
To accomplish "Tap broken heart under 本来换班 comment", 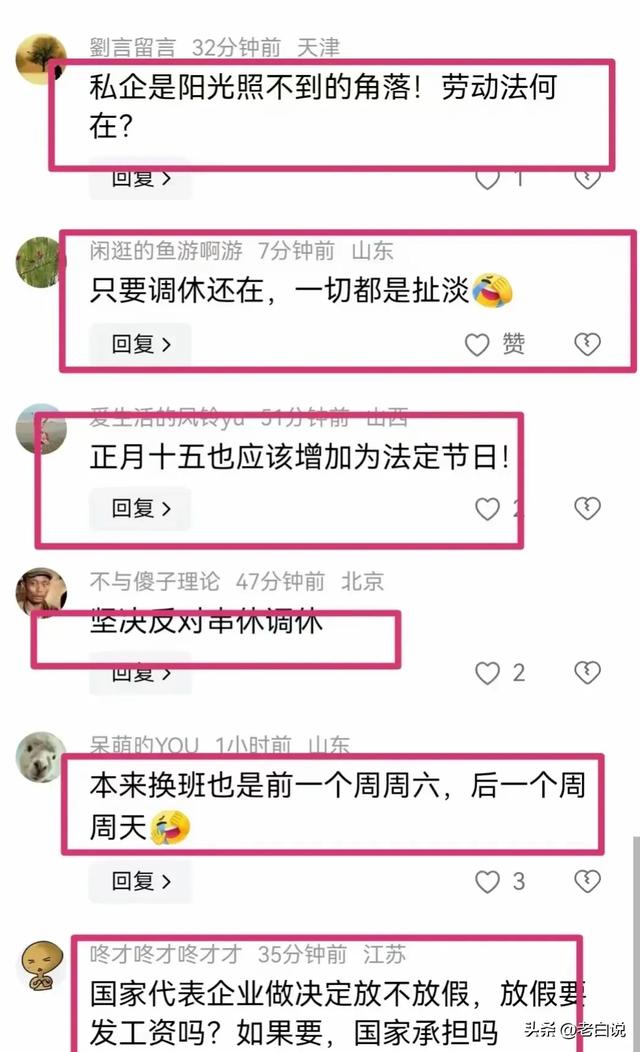I will pyautogui.click(x=587, y=881).
